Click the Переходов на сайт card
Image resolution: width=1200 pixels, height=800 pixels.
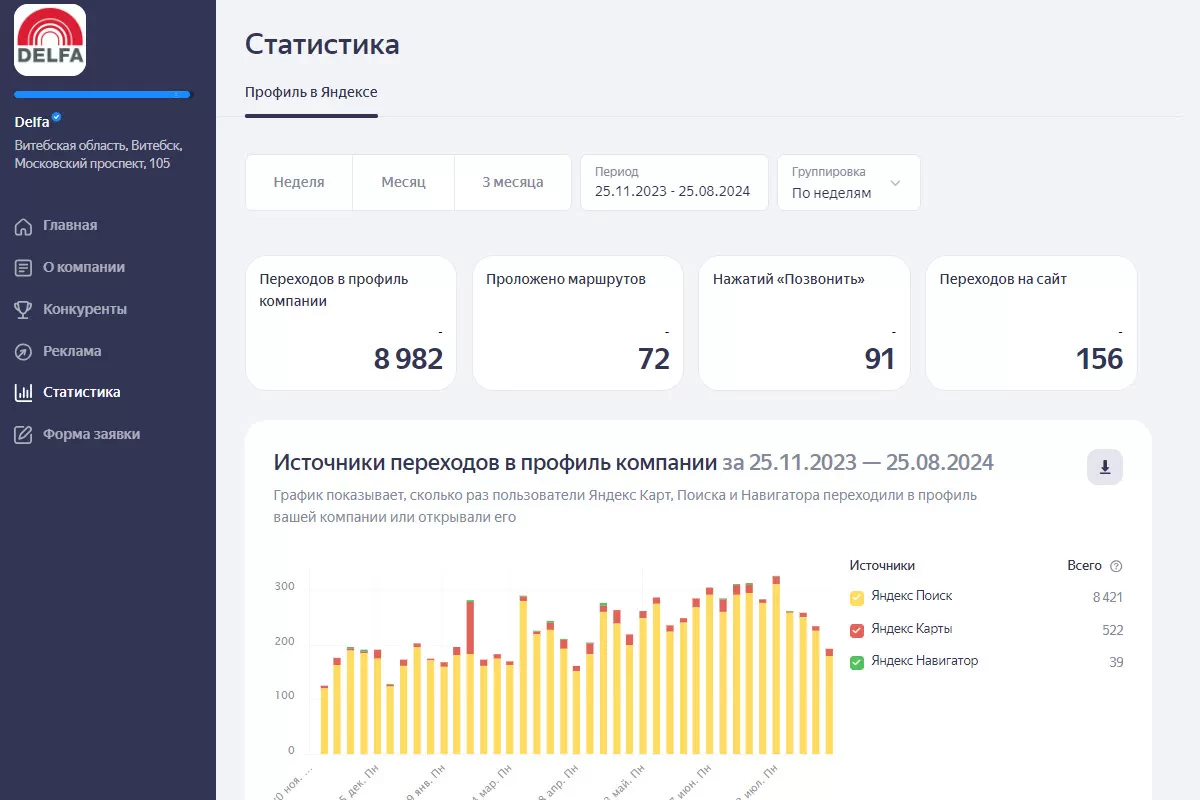point(1031,323)
